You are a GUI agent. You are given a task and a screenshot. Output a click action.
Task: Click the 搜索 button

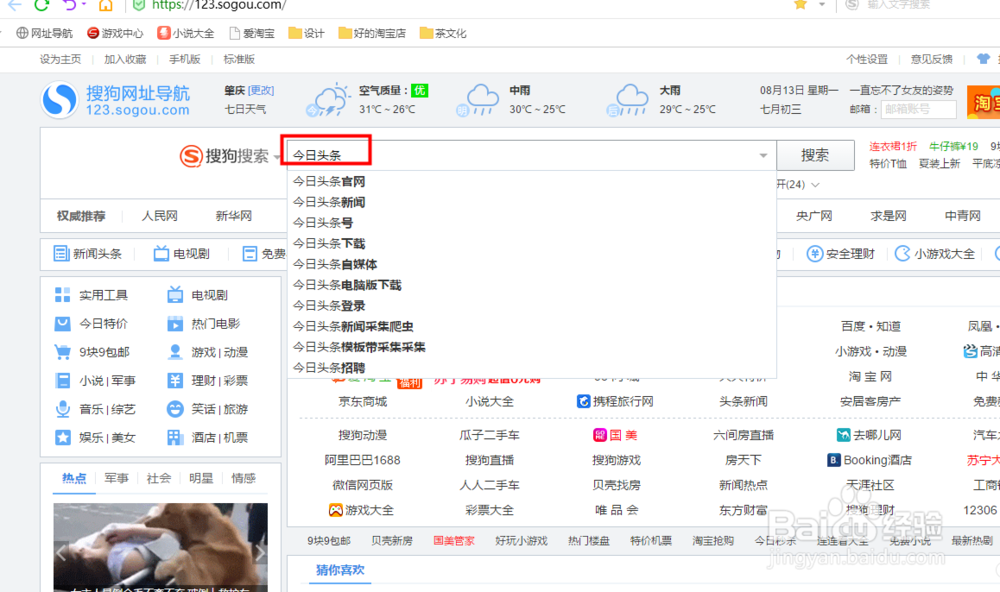815,156
